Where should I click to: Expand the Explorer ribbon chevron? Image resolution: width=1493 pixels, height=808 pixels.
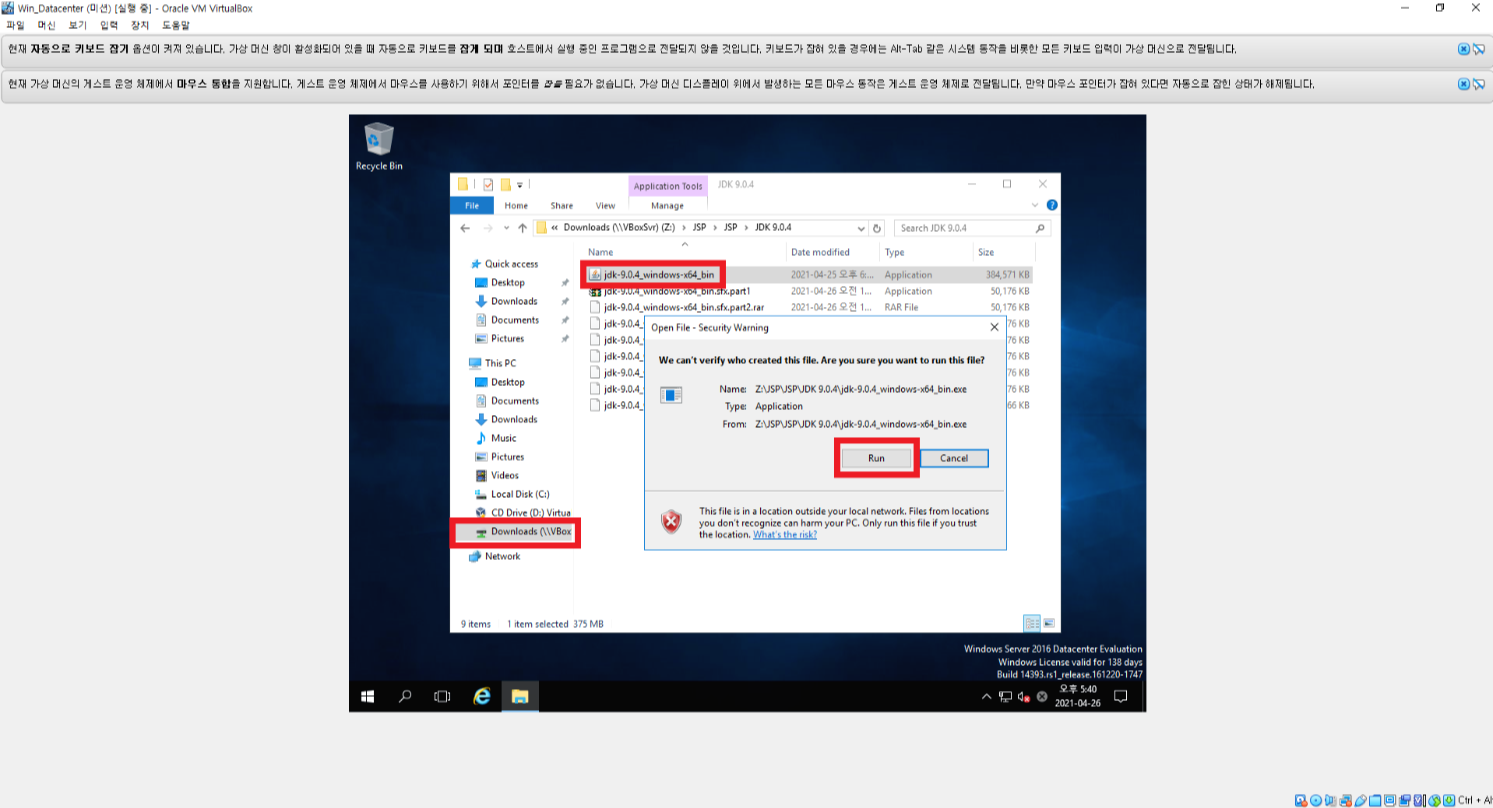coord(1036,205)
